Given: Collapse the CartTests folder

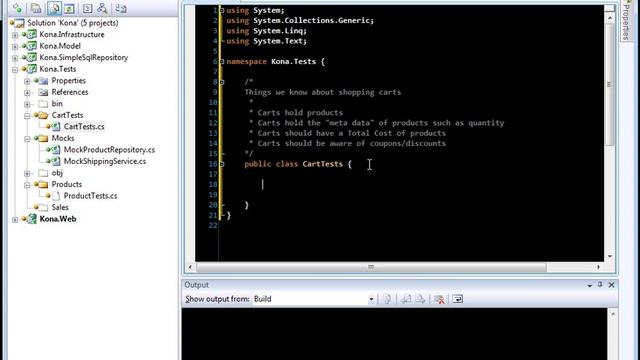Looking at the screenshot, I should pyautogui.click(x=27, y=116).
